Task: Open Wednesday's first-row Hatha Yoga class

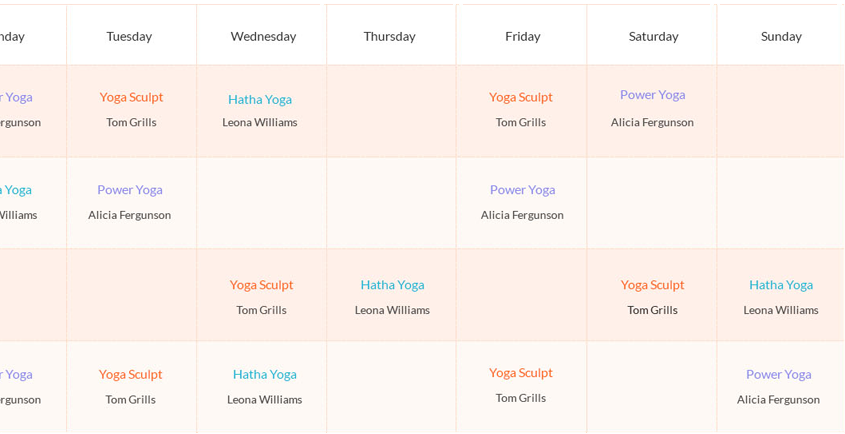Action: (x=260, y=99)
